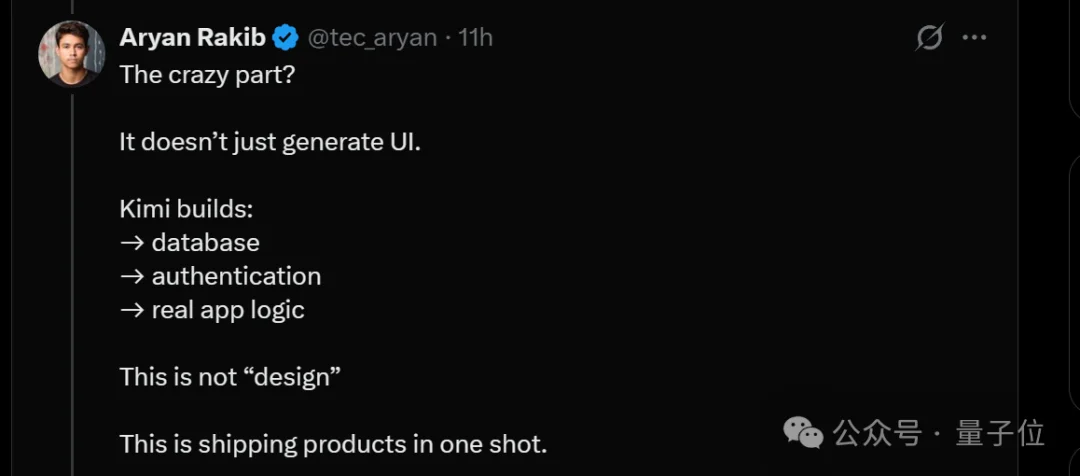Click the Aryan Rakib display name
Image resolution: width=1080 pixels, height=476 pixels.
coord(193,38)
